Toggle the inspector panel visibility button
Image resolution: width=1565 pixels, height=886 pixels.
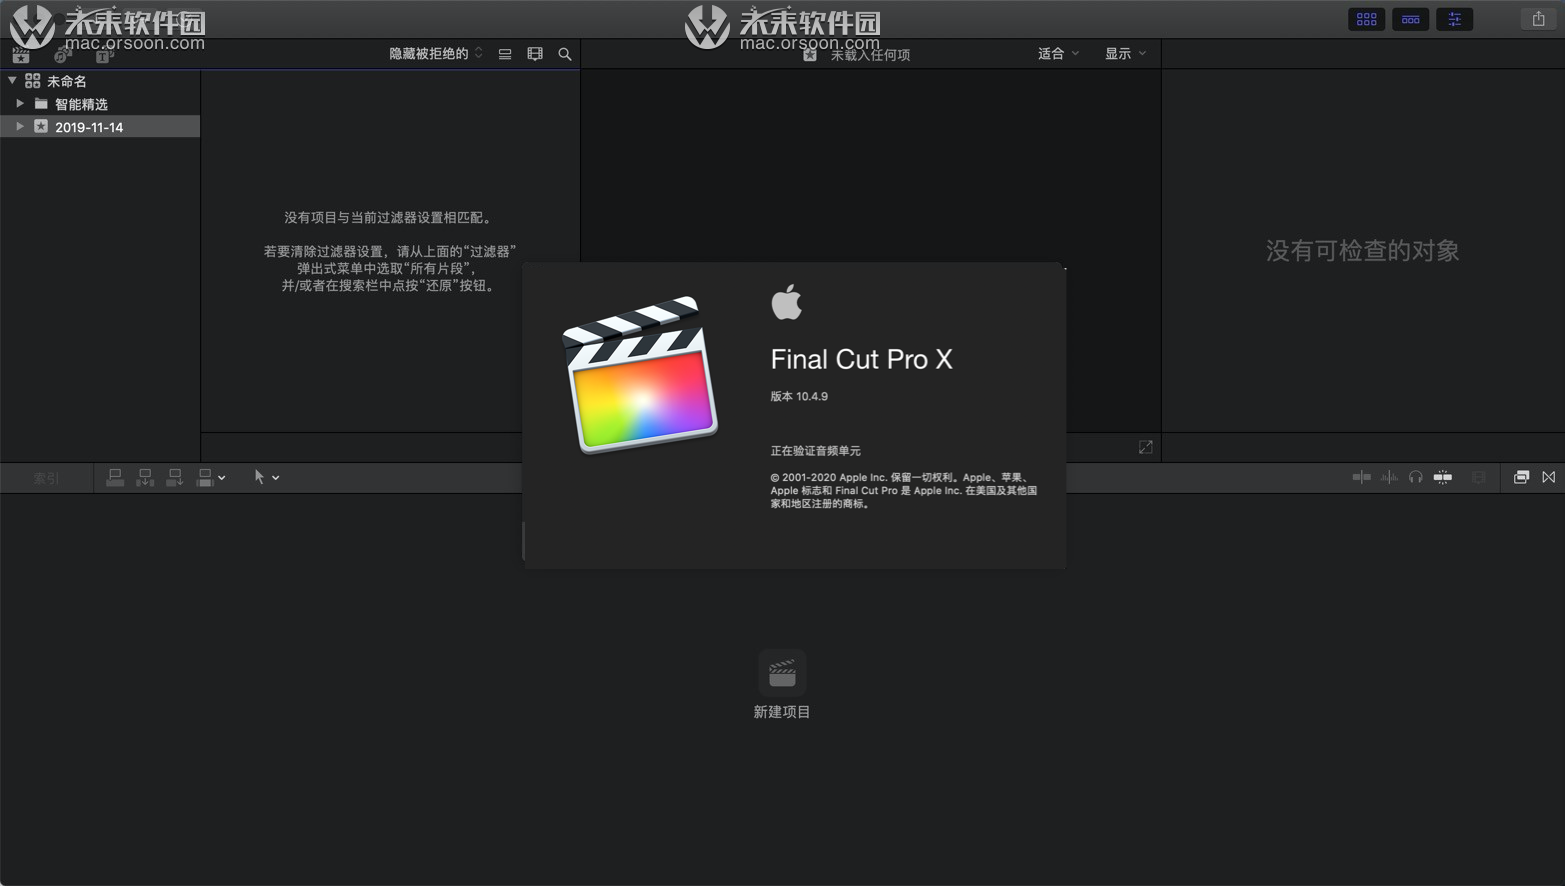point(1455,19)
